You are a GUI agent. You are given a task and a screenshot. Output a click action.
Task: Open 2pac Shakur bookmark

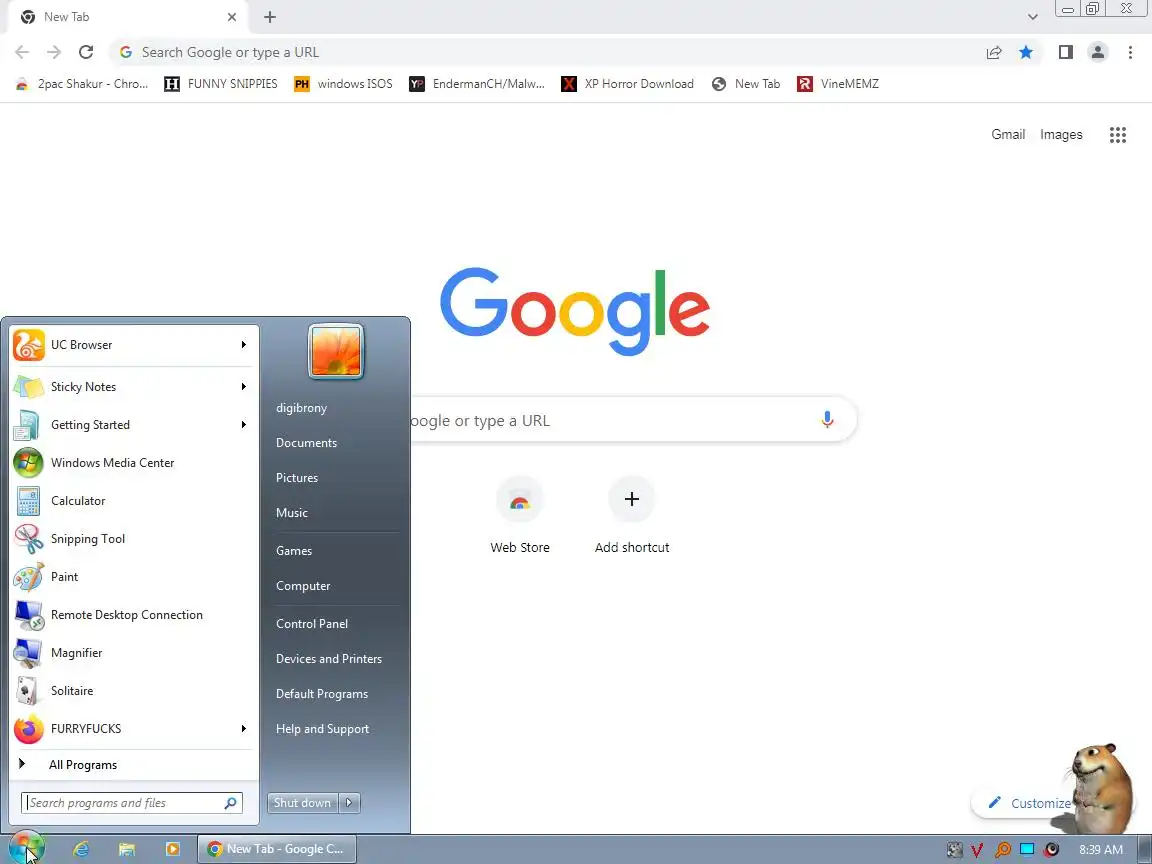point(82,84)
